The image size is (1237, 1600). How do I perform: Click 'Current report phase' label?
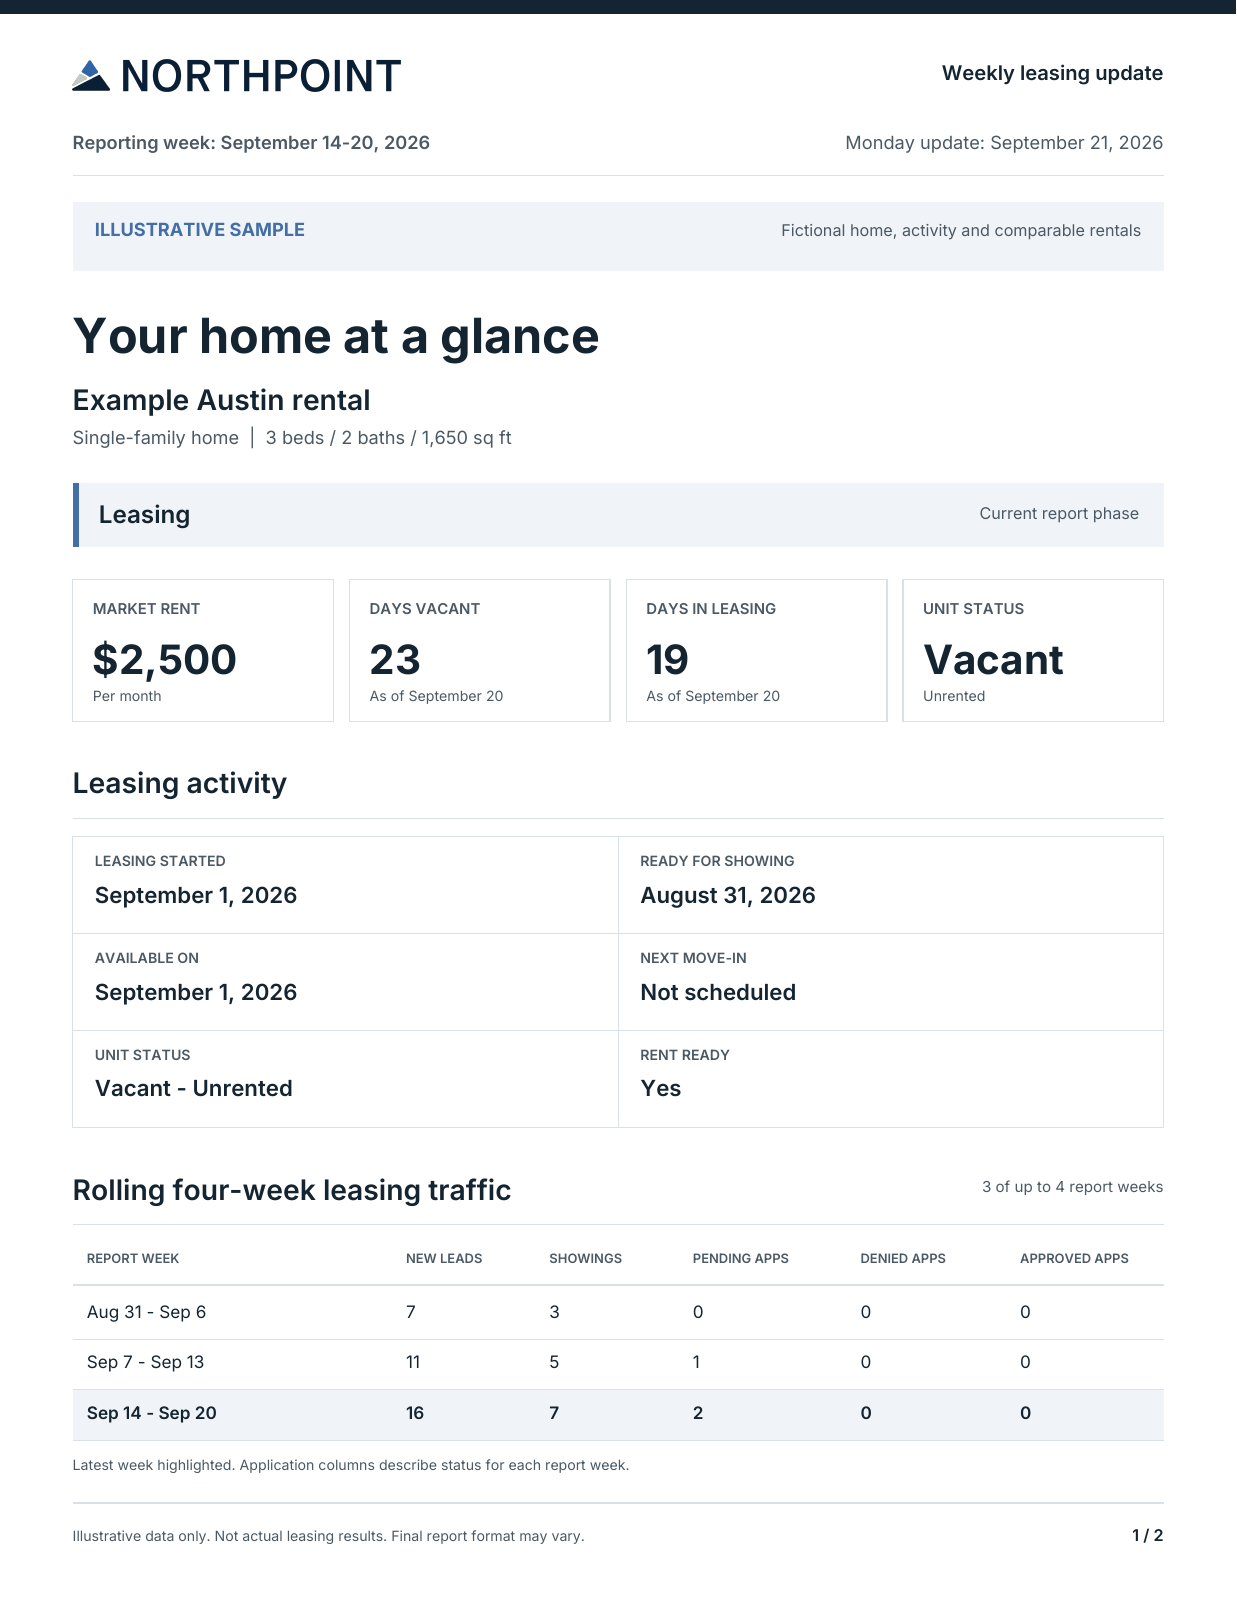pyautogui.click(x=1059, y=513)
